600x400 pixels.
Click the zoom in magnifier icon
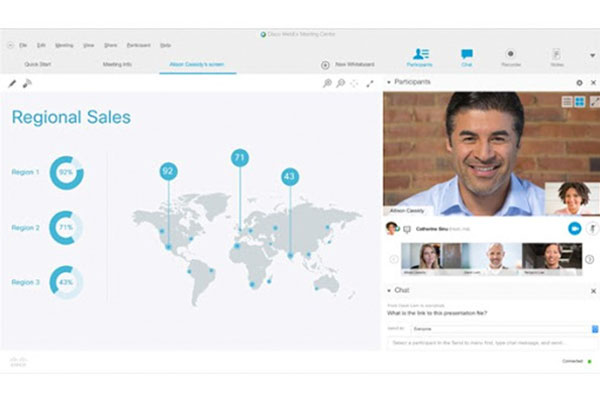pos(327,83)
